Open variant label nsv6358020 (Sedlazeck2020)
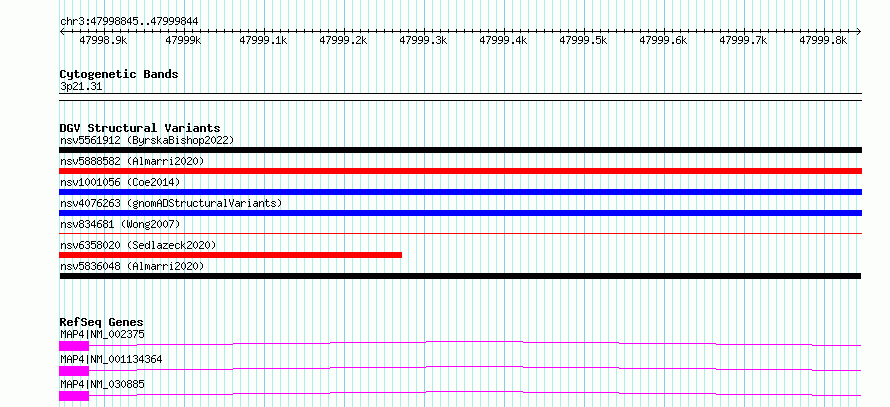This screenshot has width=890, height=407. pyautogui.click(x=138, y=245)
